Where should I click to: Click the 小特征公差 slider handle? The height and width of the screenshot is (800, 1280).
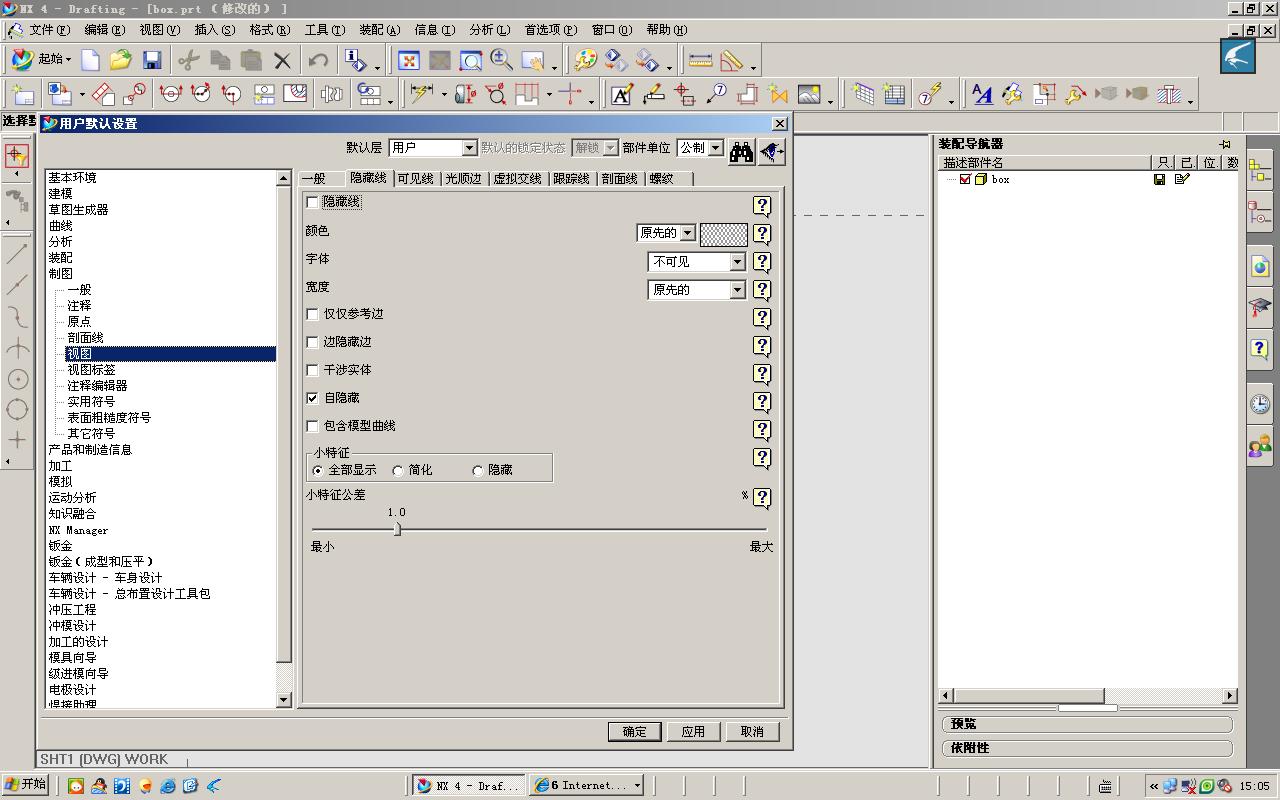pos(397,529)
